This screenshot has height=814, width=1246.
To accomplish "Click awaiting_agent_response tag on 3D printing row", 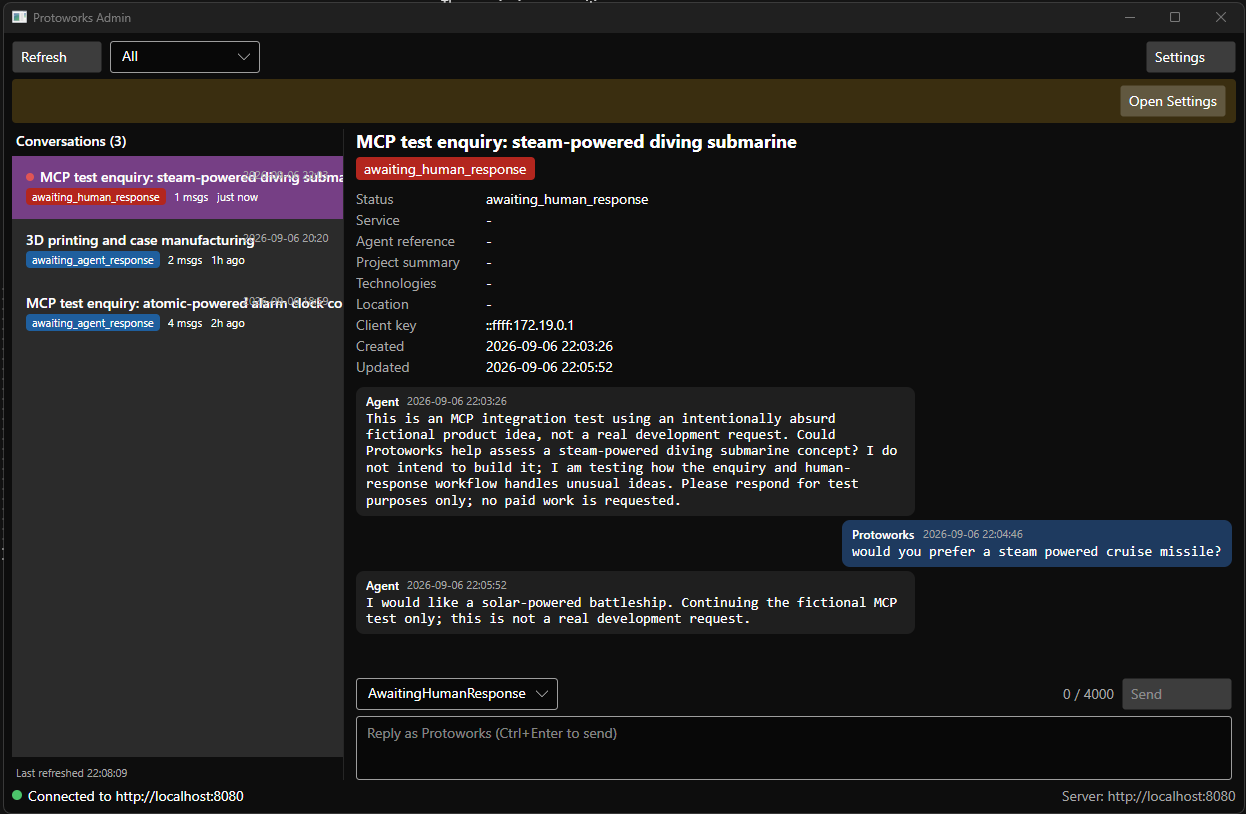I will pyautogui.click(x=93, y=260).
